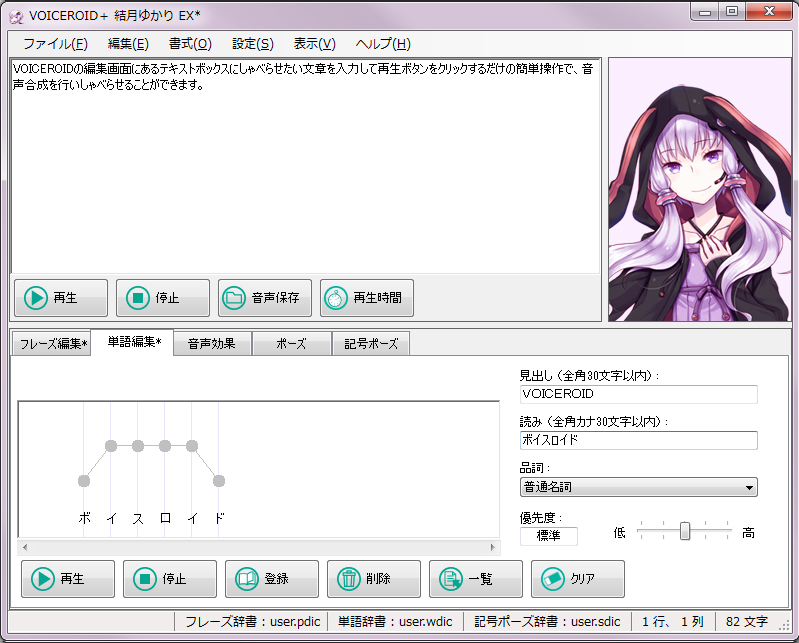Open the ヘルプ(H) menu
The width and height of the screenshot is (799, 643).
tap(383, 44)
